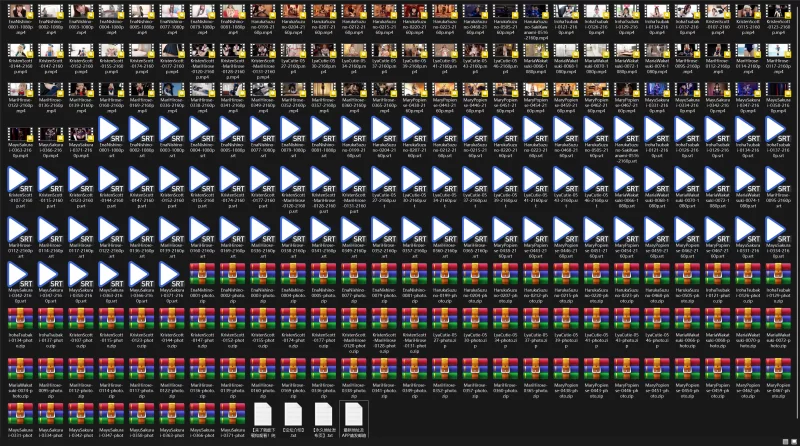
Task: Select archive MayuSakurai-0331-photo.zip
Action: coord(20,420)
